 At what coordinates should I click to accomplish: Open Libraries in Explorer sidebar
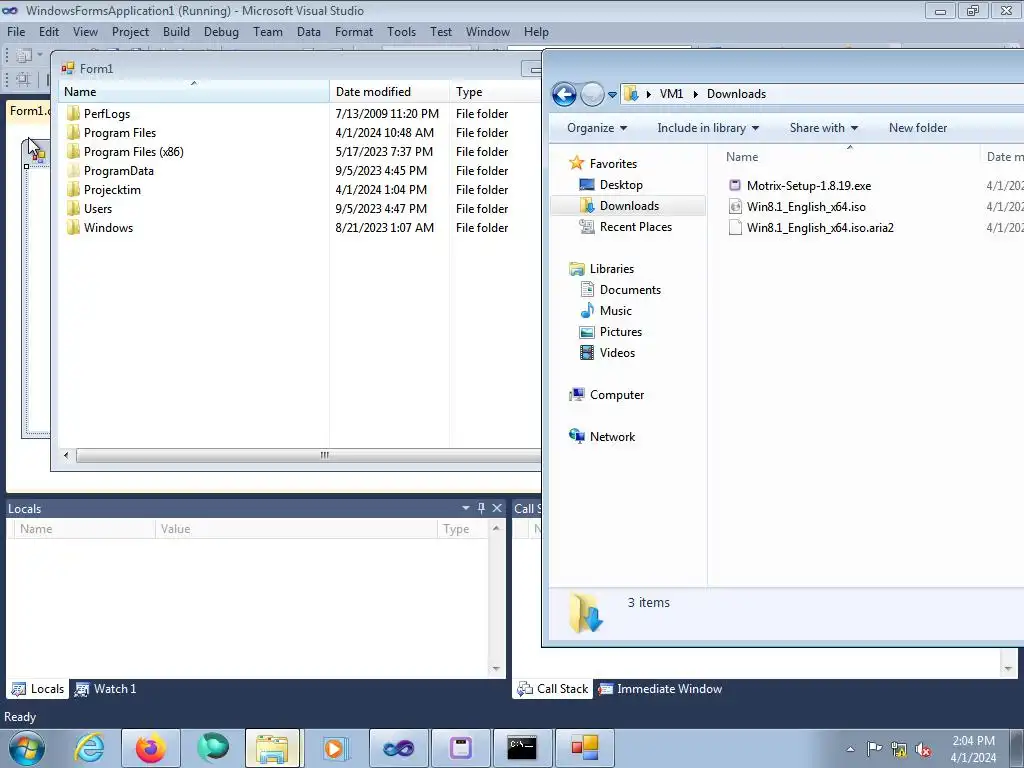[611, 268]
